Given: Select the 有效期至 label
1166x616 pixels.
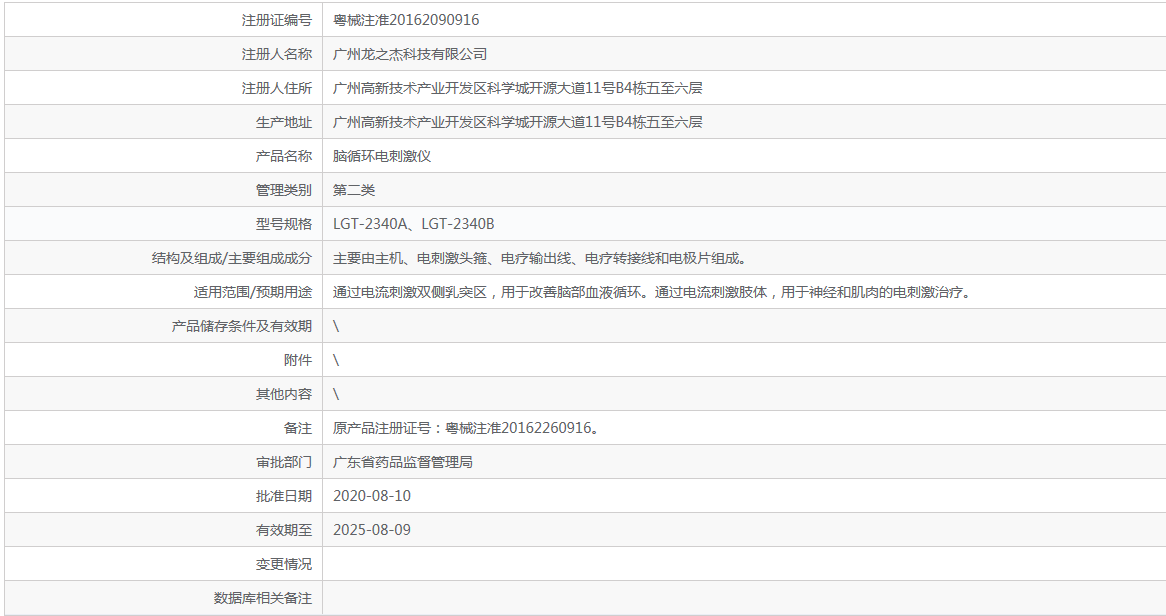Looking at the screenshot, I should click(284, 530).
